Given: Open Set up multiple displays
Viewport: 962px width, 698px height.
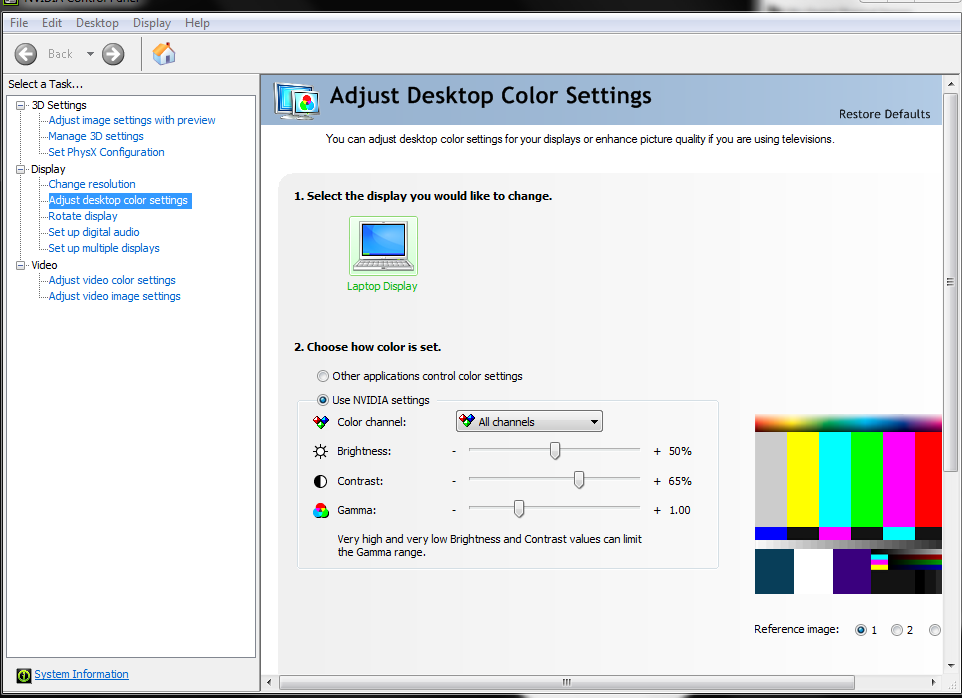Looking at the screenshot, I should click(104, 248).
